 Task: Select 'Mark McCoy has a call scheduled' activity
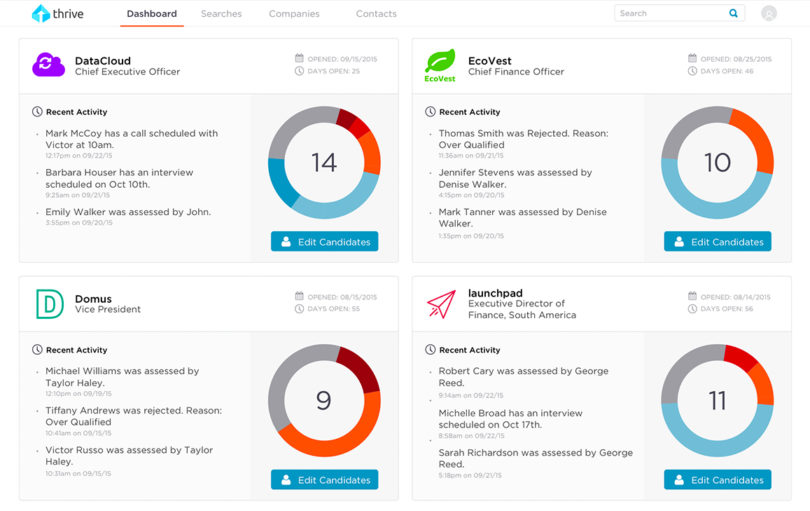coord(131,143)
